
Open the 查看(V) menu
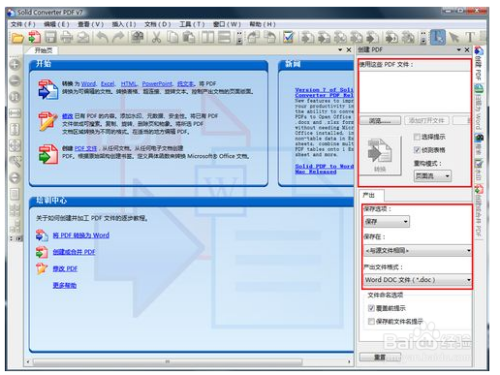(91, 24)
